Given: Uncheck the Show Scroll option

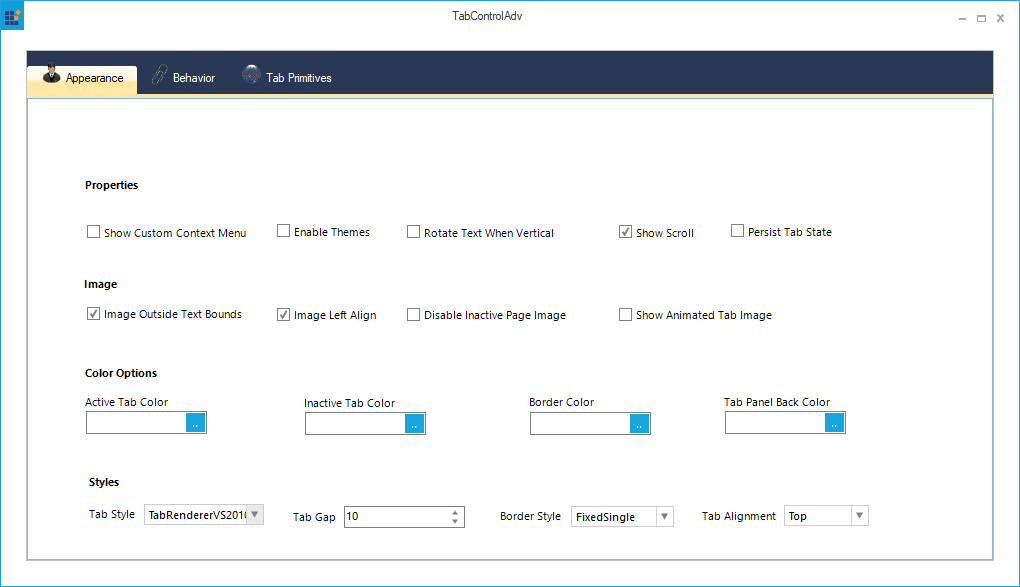Looking at the screenshot, I should pos(625,231).
